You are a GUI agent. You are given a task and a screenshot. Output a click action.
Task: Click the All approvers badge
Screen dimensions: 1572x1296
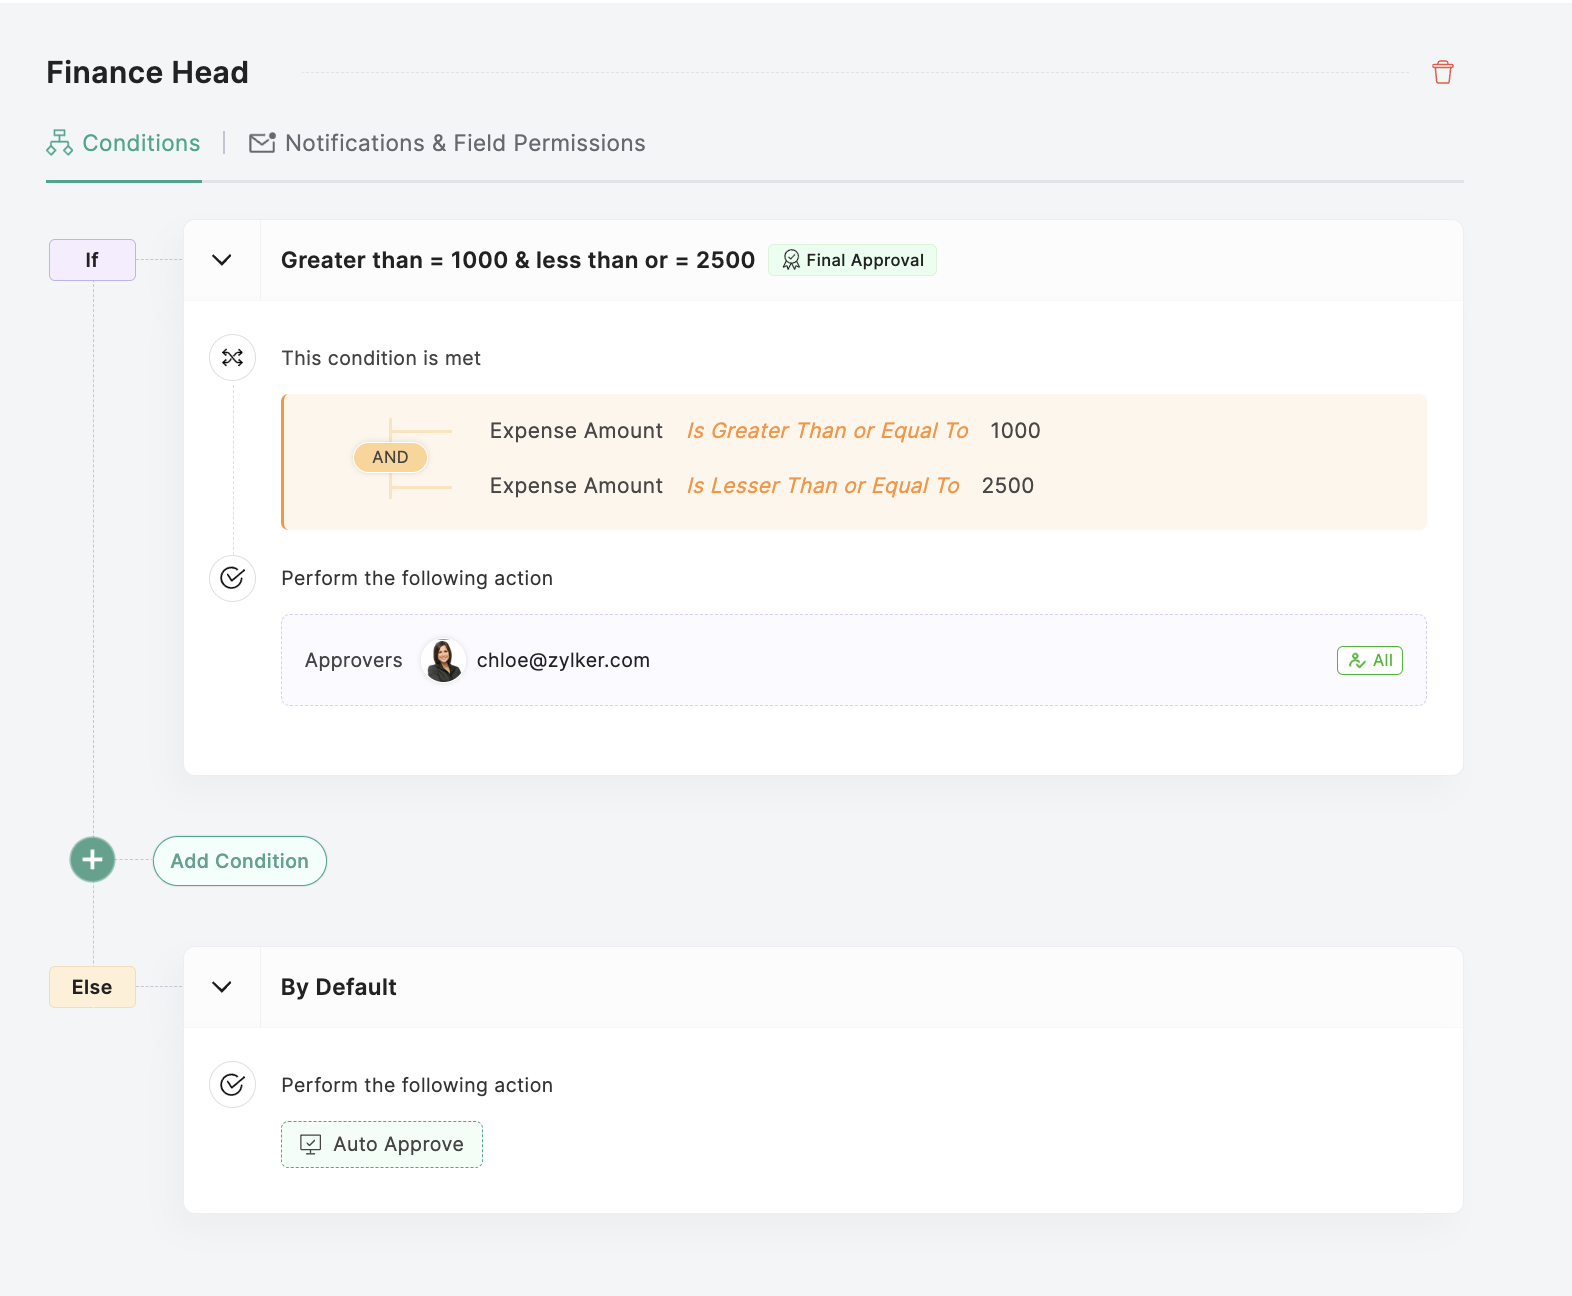click(1370, 660)
